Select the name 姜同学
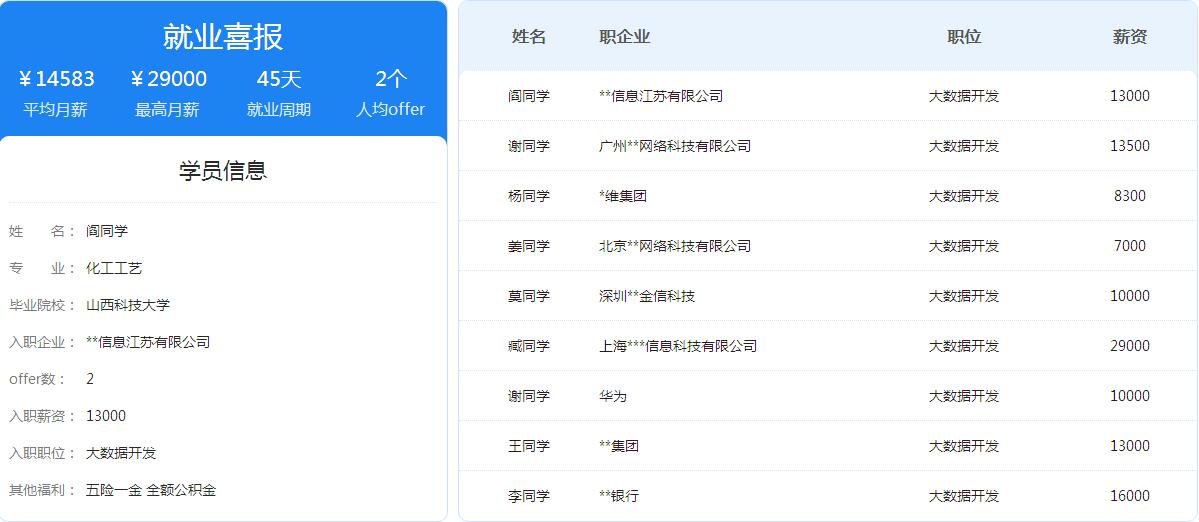 [528, 246]
